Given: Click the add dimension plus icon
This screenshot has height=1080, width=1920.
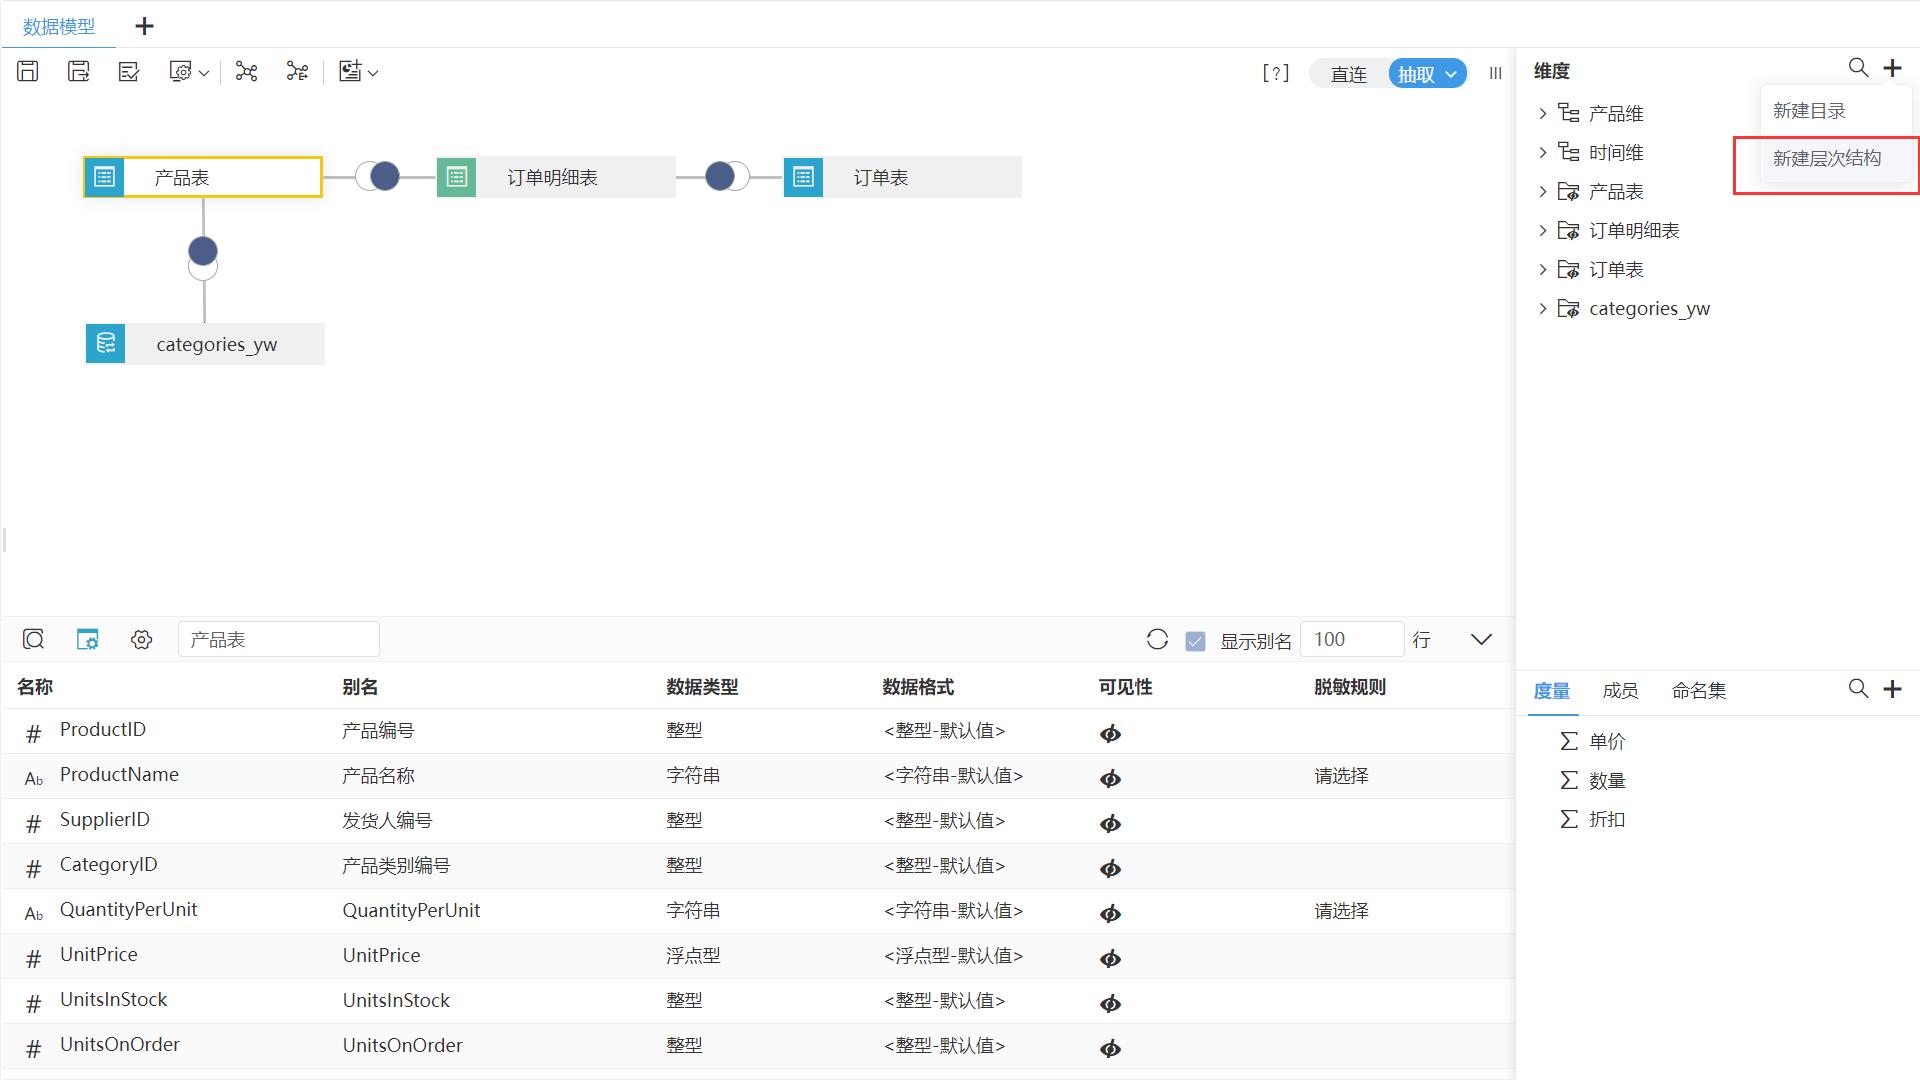Looking at the screenshot, I should [x=1893, y=68].
